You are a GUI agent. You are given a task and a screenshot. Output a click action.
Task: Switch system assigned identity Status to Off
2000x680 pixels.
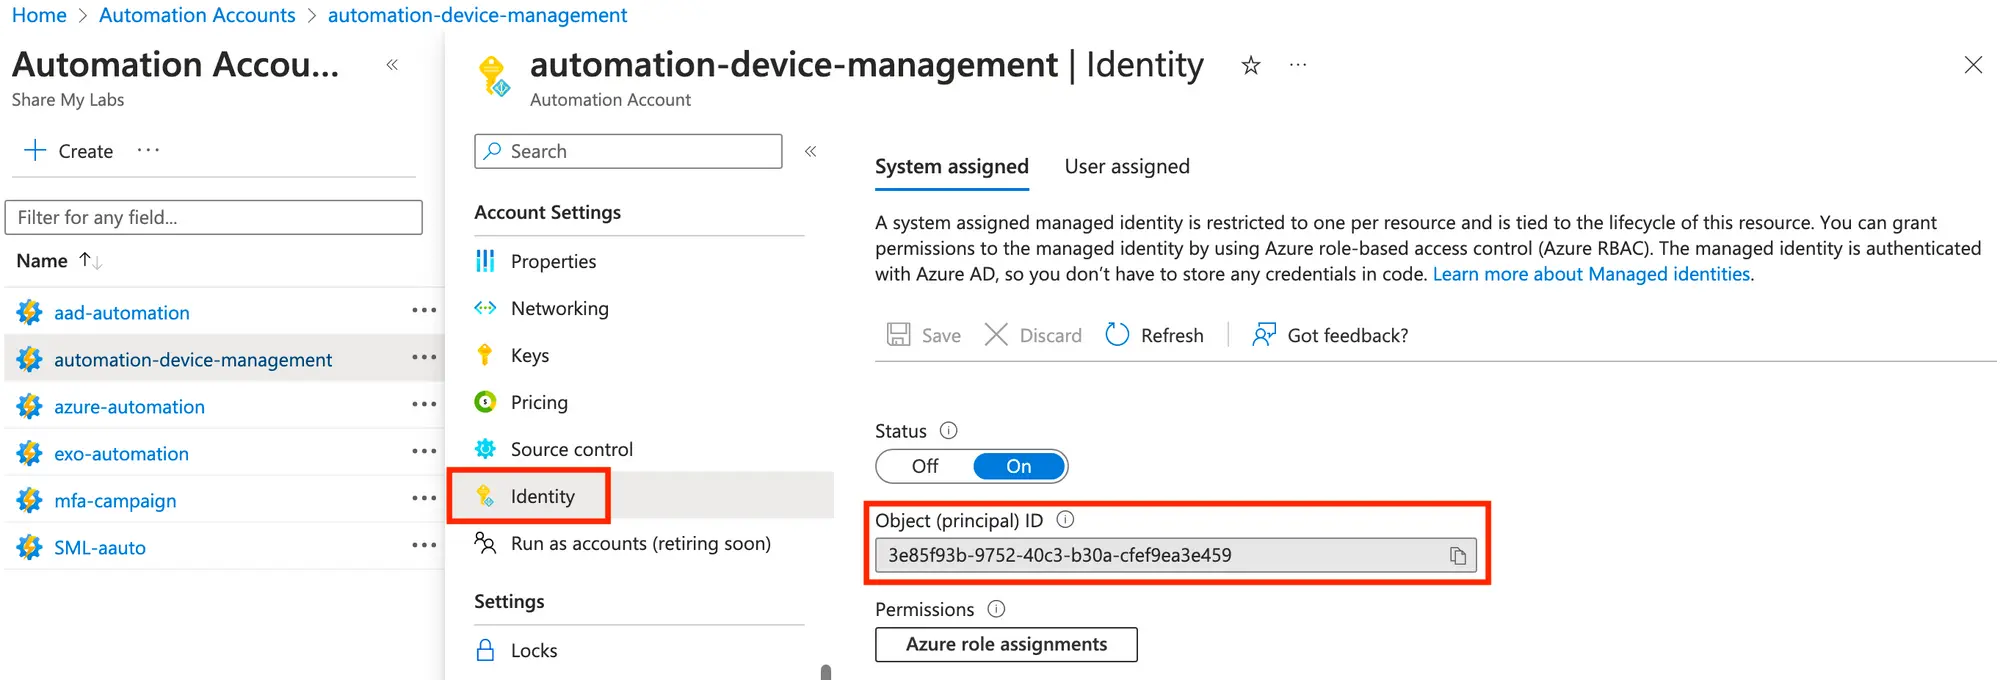(x=925, y=466)
